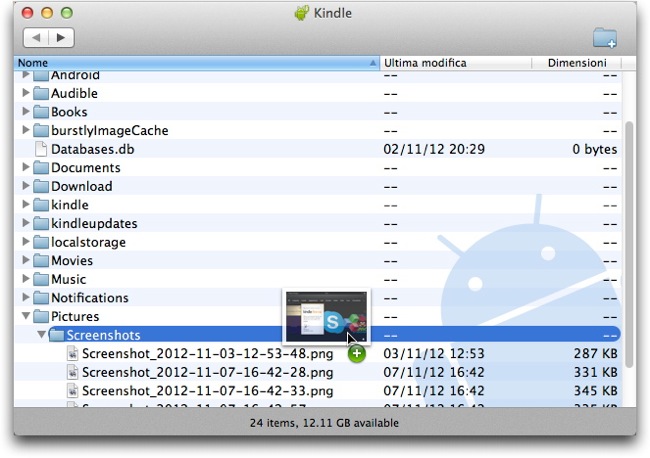Select the Databases.db file icon
The image size is (650, 458).
click(41, 149)
